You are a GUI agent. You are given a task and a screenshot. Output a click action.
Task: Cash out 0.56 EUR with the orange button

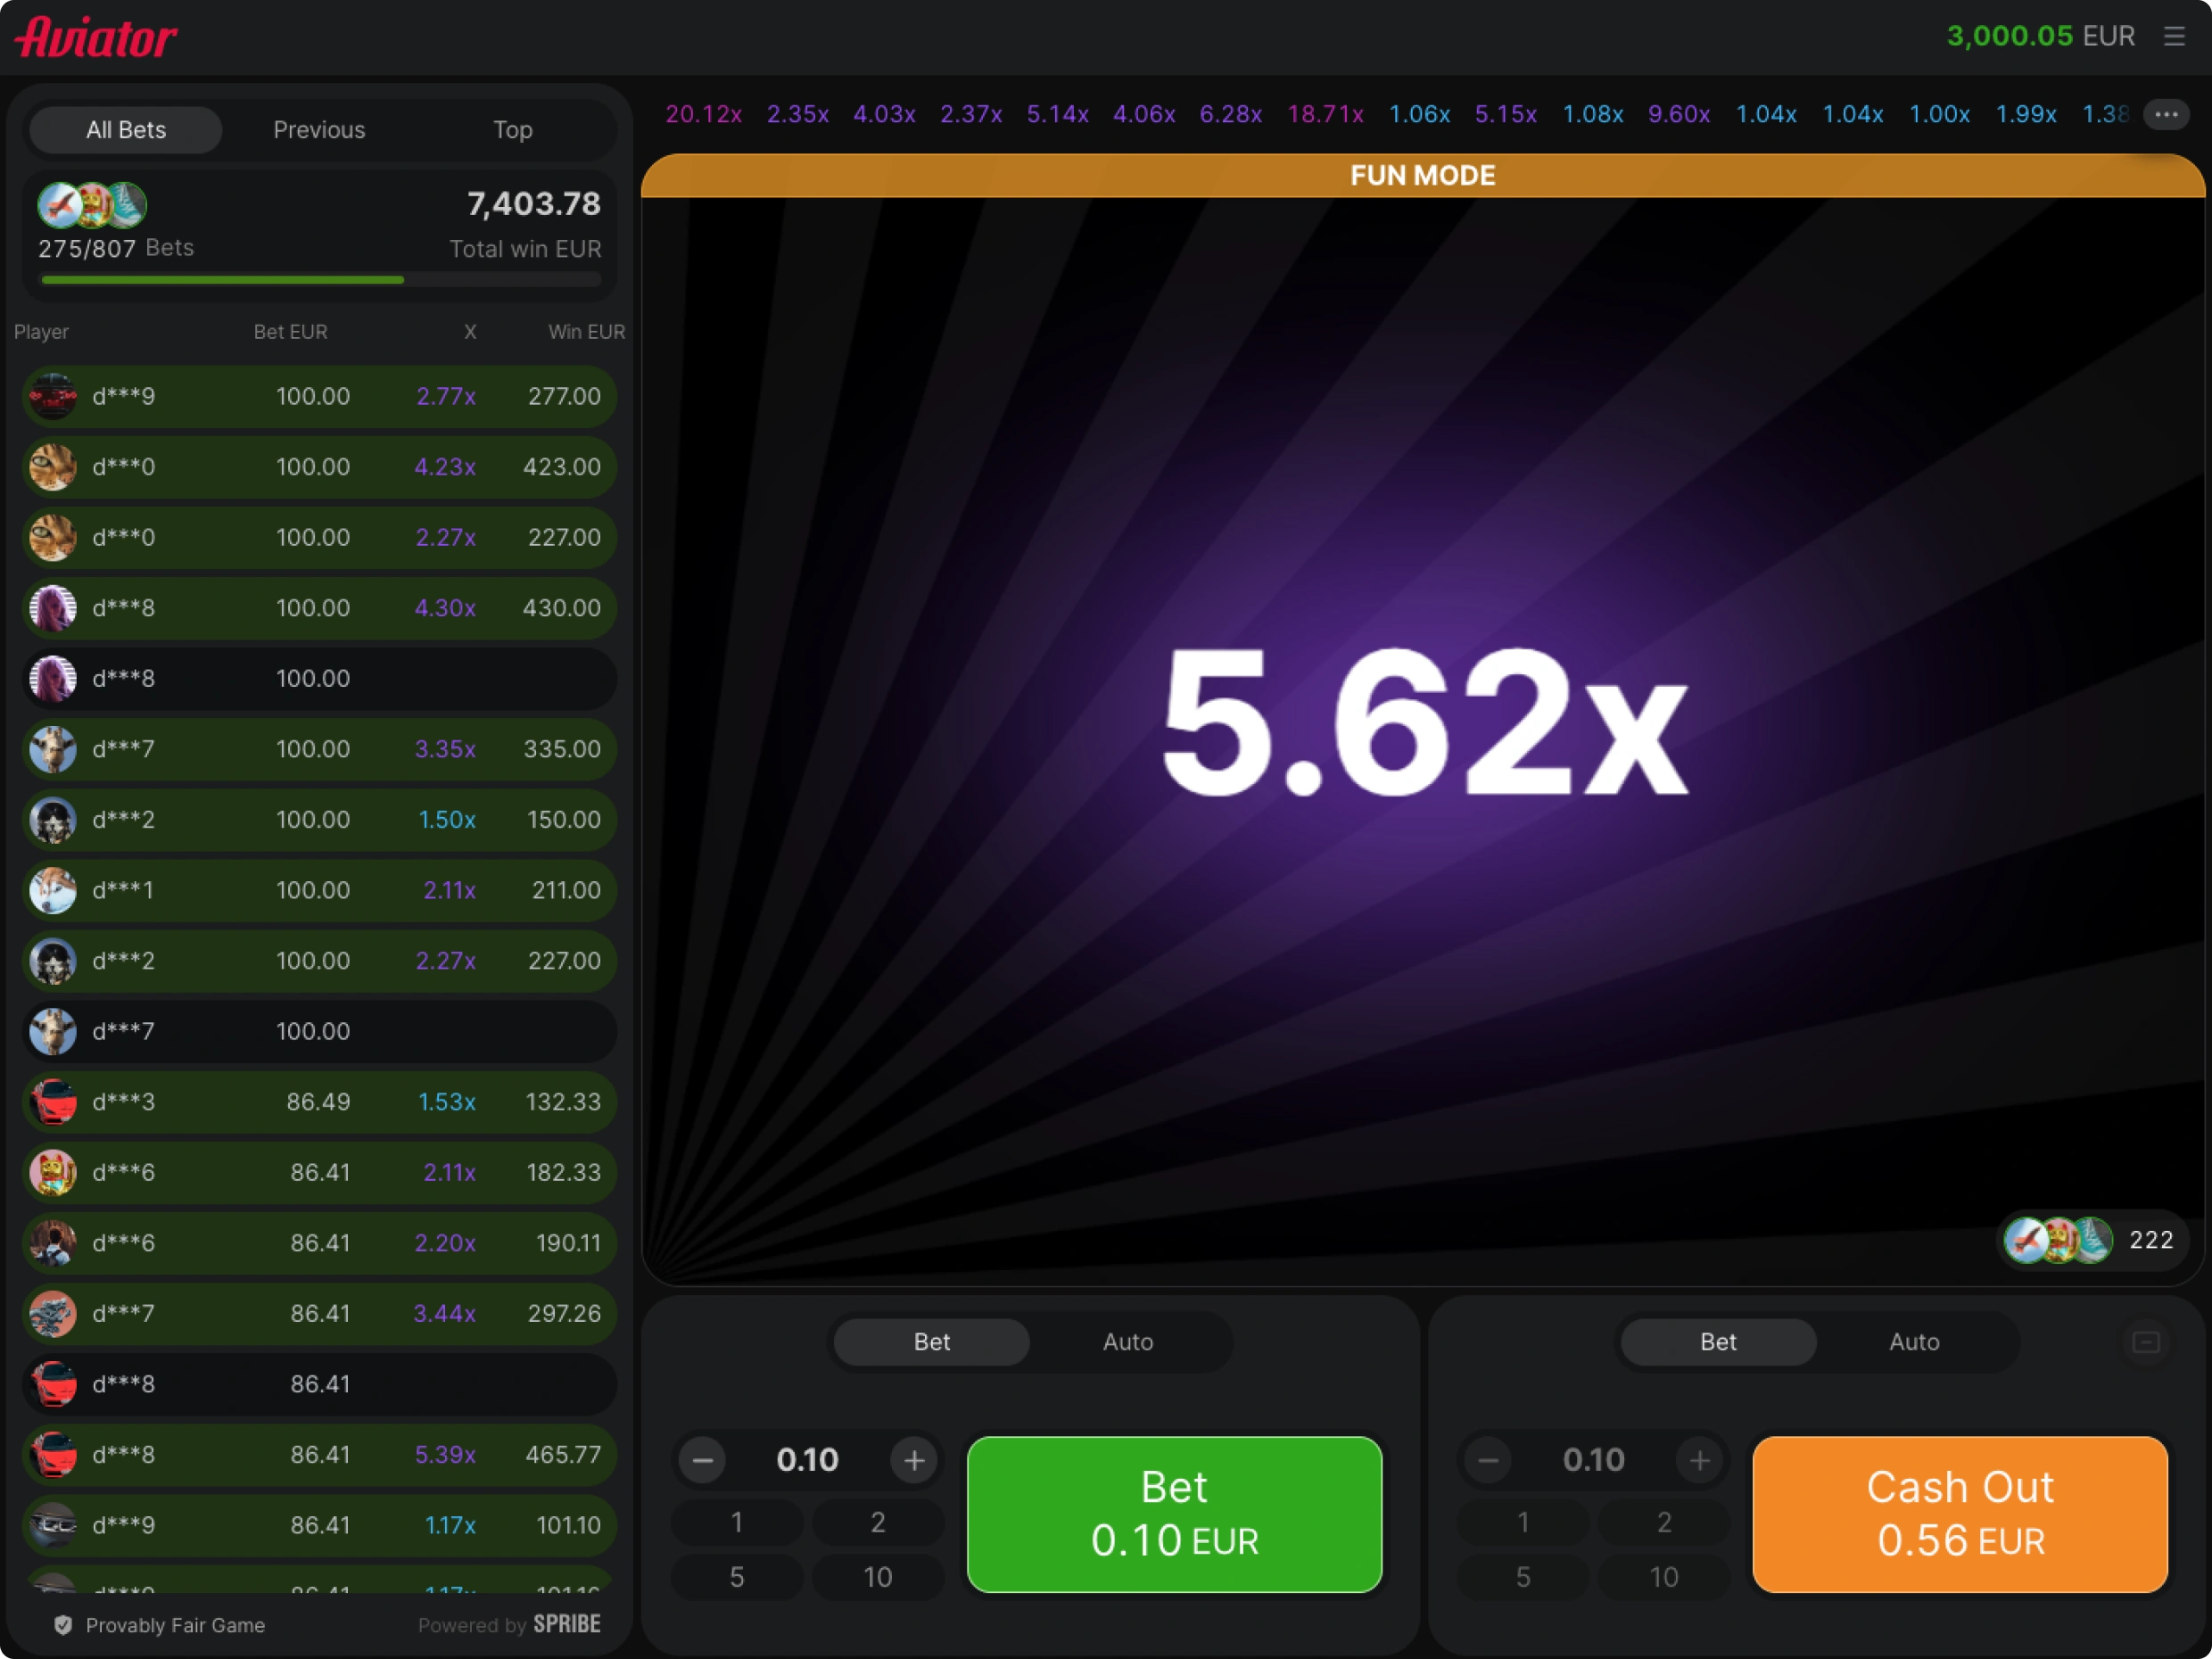[x=1959, y=1514]
